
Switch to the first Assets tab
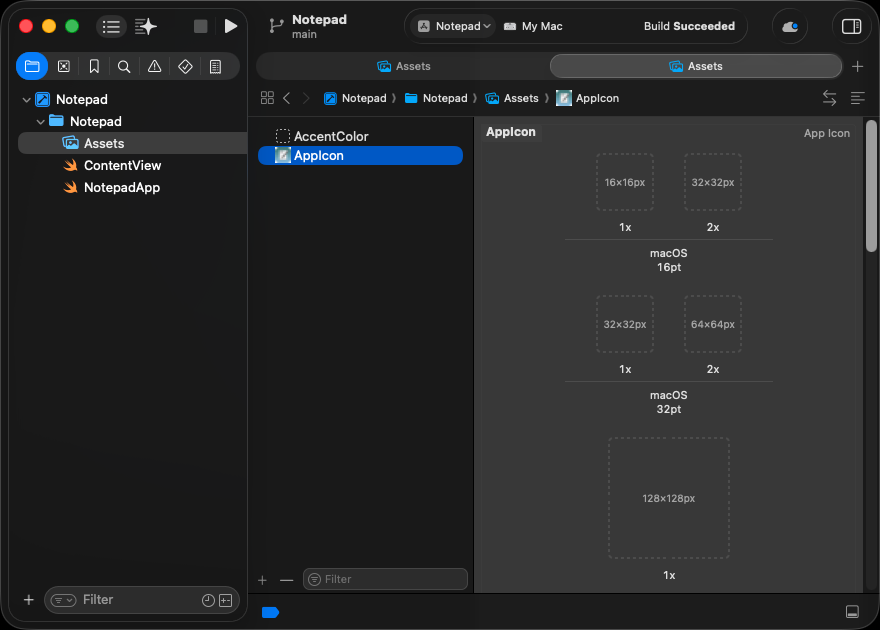pos(403,66)
